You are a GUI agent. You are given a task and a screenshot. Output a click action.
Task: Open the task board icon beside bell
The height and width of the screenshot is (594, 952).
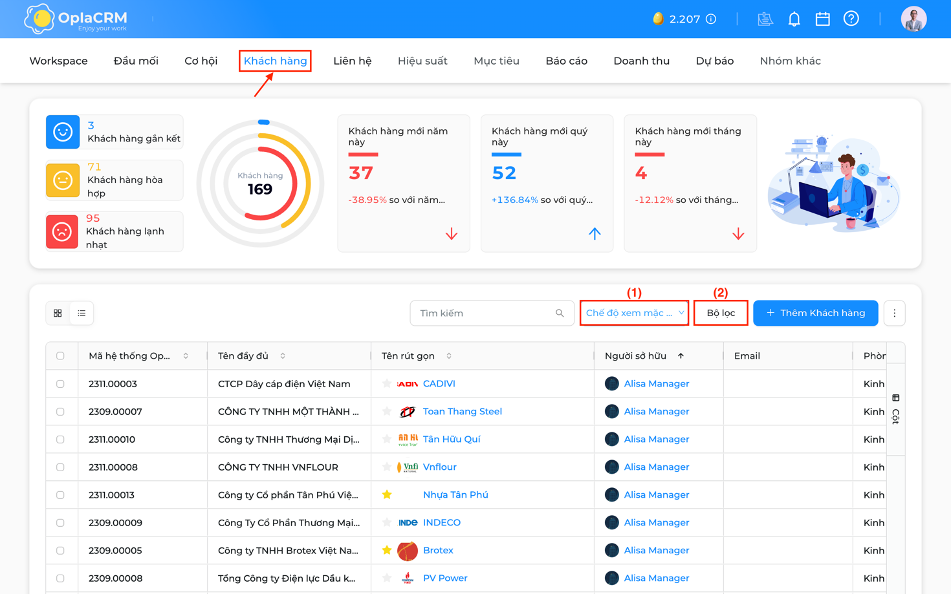coord(765,19)
